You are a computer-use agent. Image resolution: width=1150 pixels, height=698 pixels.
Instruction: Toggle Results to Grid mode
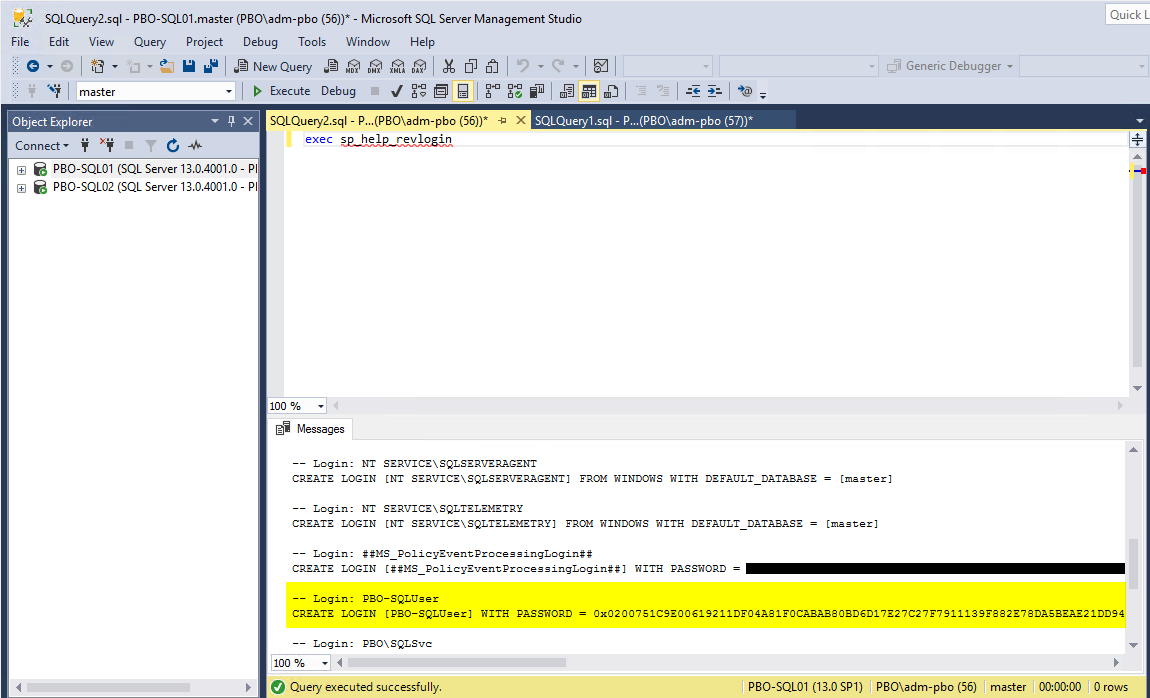click(x=589, y=91)
